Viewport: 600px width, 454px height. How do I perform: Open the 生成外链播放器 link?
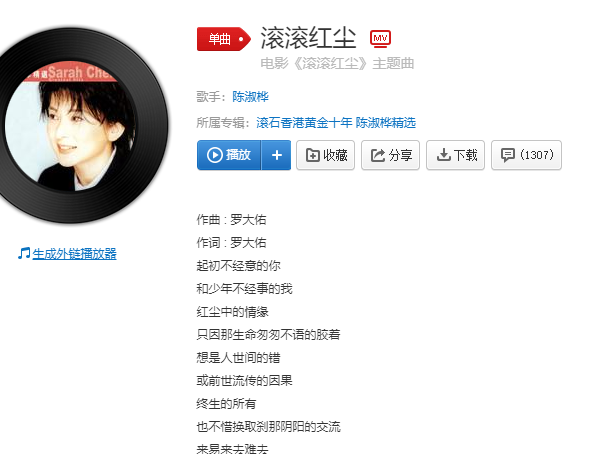tap(75, 254)
